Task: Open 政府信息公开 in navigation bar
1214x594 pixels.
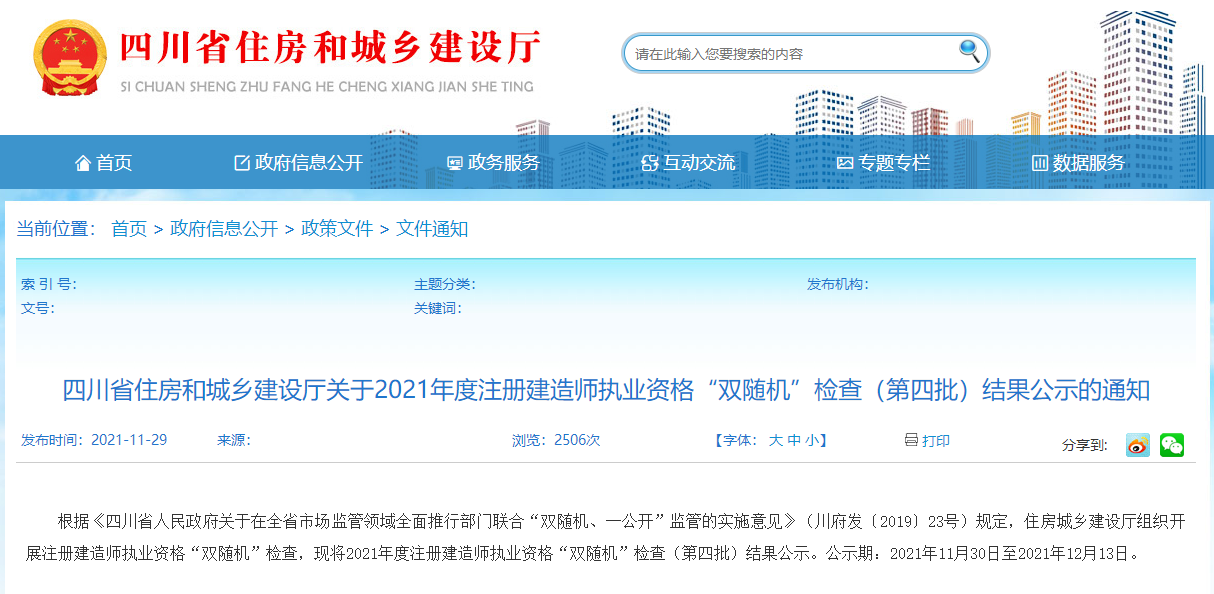Action: click(x=298, y=163)
